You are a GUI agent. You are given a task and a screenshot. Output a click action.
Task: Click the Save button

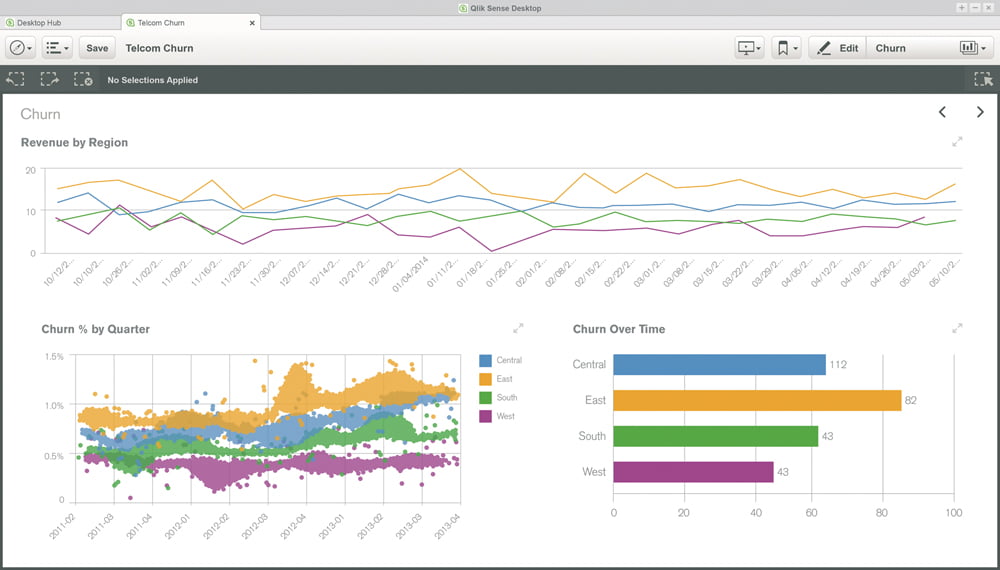(x=97, y=47)
